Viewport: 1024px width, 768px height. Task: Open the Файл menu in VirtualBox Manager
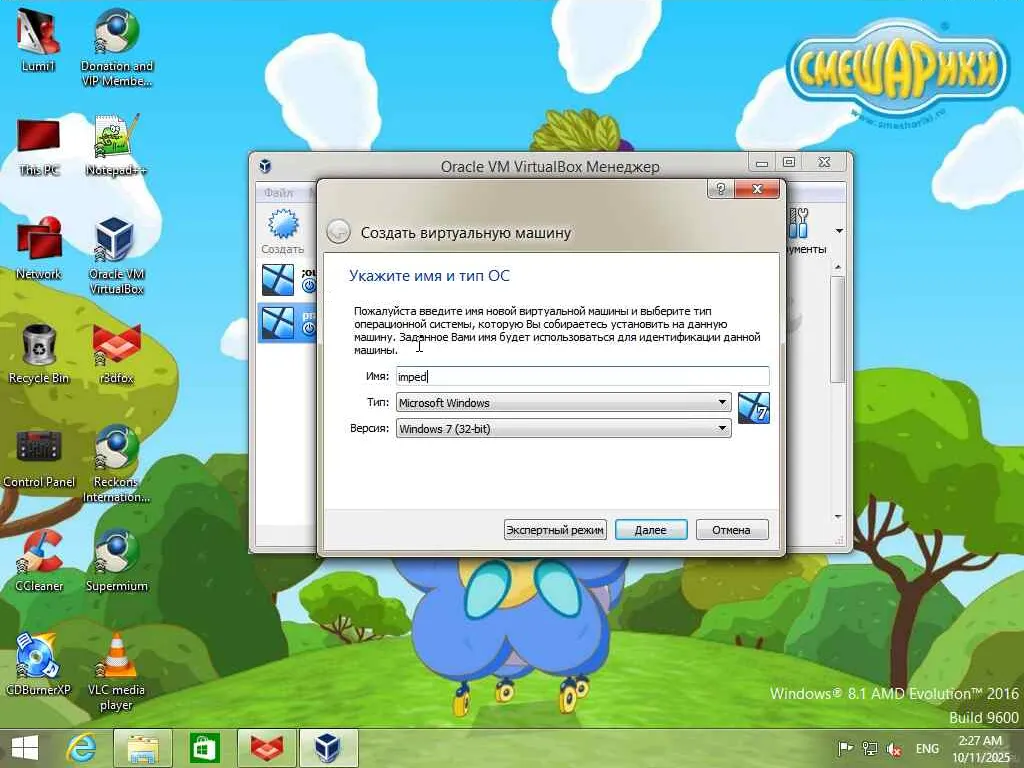(279, 193)
